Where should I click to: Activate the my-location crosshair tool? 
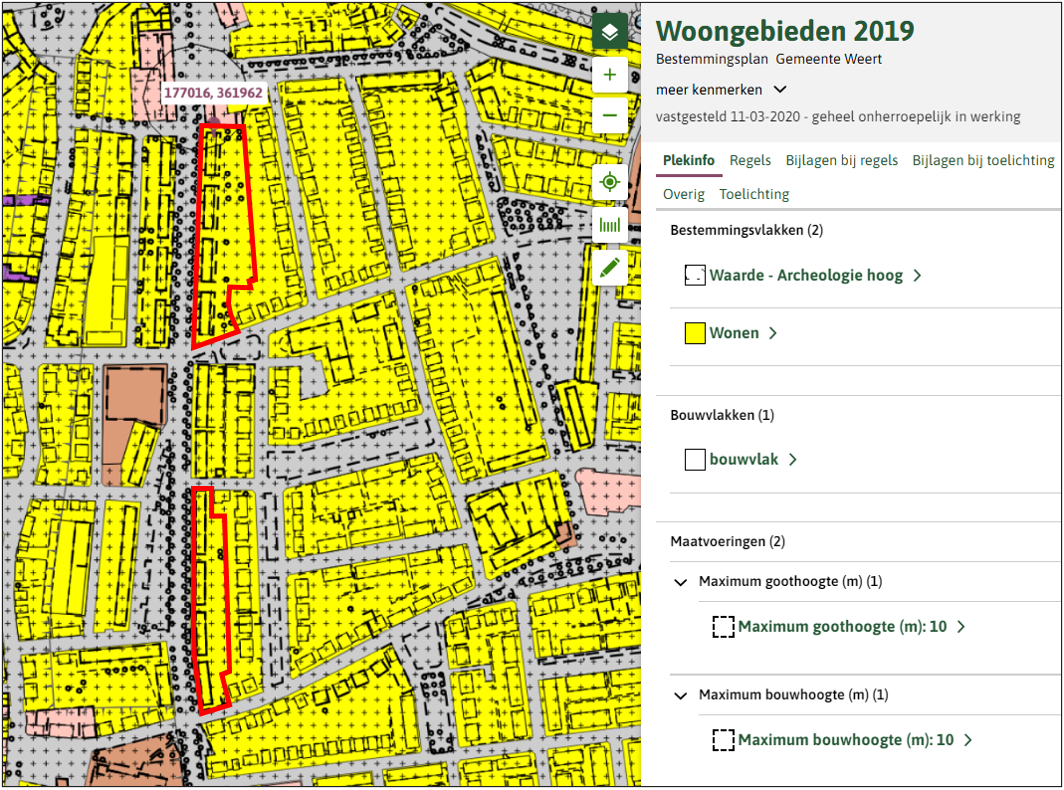click(609, 182)
